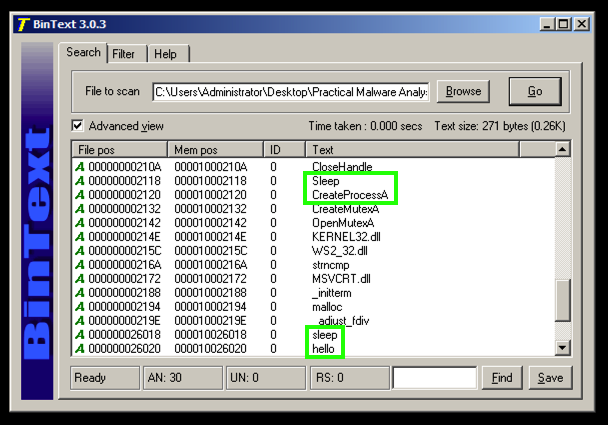Click the Browse button
The image size is (608, 425).
coord(463,91)
